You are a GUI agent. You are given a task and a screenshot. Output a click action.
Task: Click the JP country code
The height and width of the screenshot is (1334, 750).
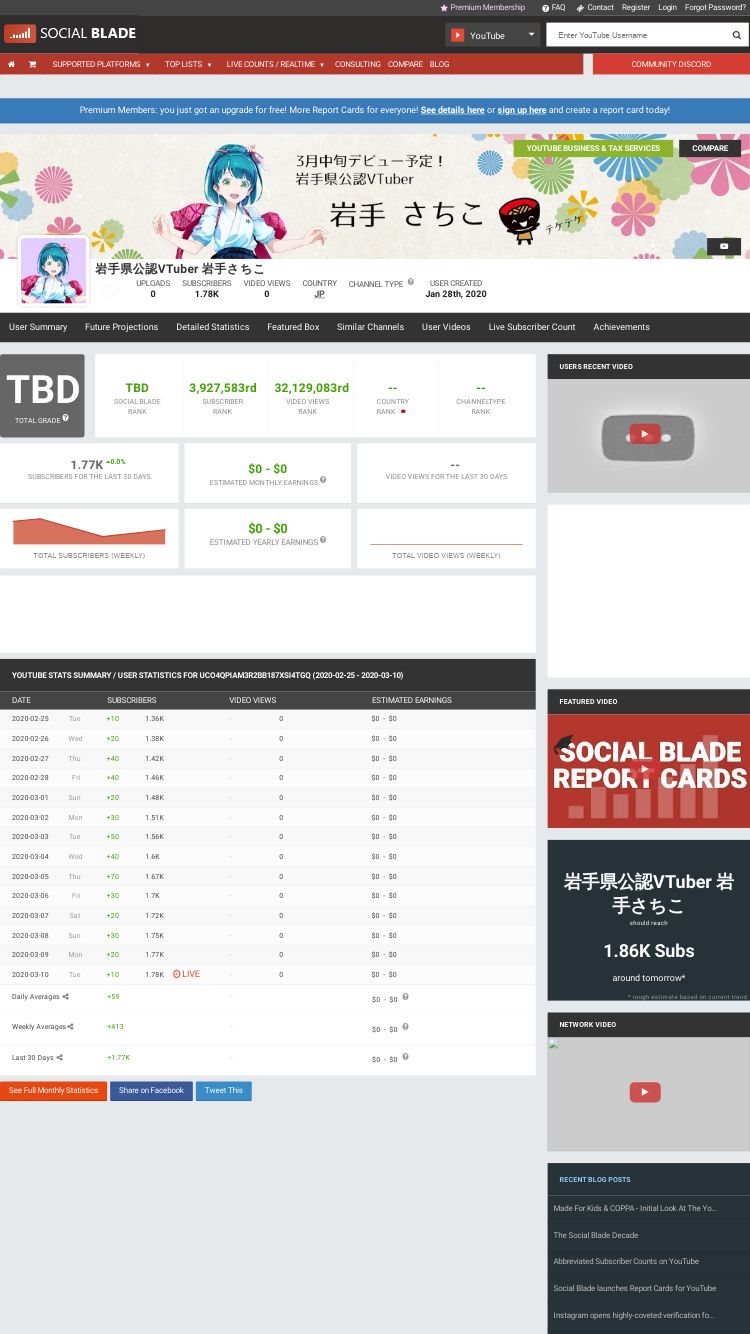[x=319, y=294]
